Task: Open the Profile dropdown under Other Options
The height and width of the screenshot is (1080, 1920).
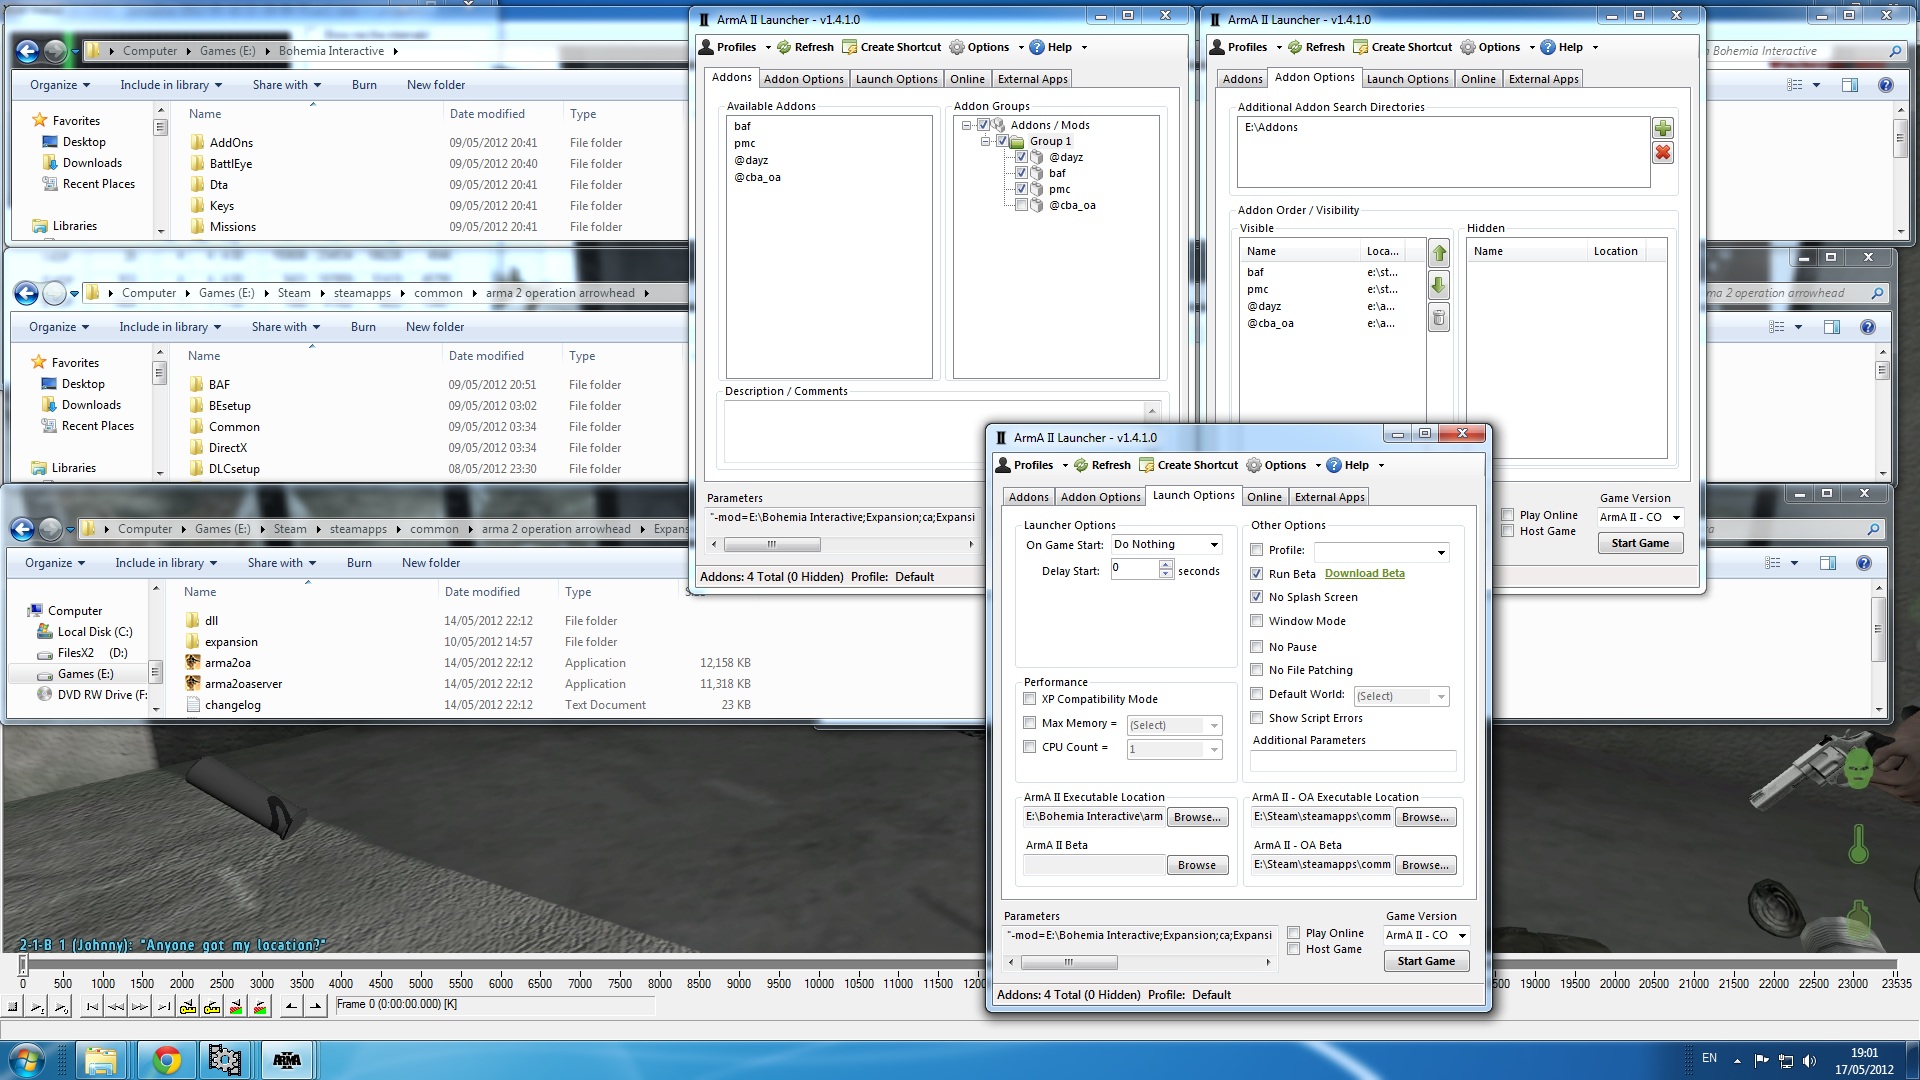Action: tap(1382, 552)
